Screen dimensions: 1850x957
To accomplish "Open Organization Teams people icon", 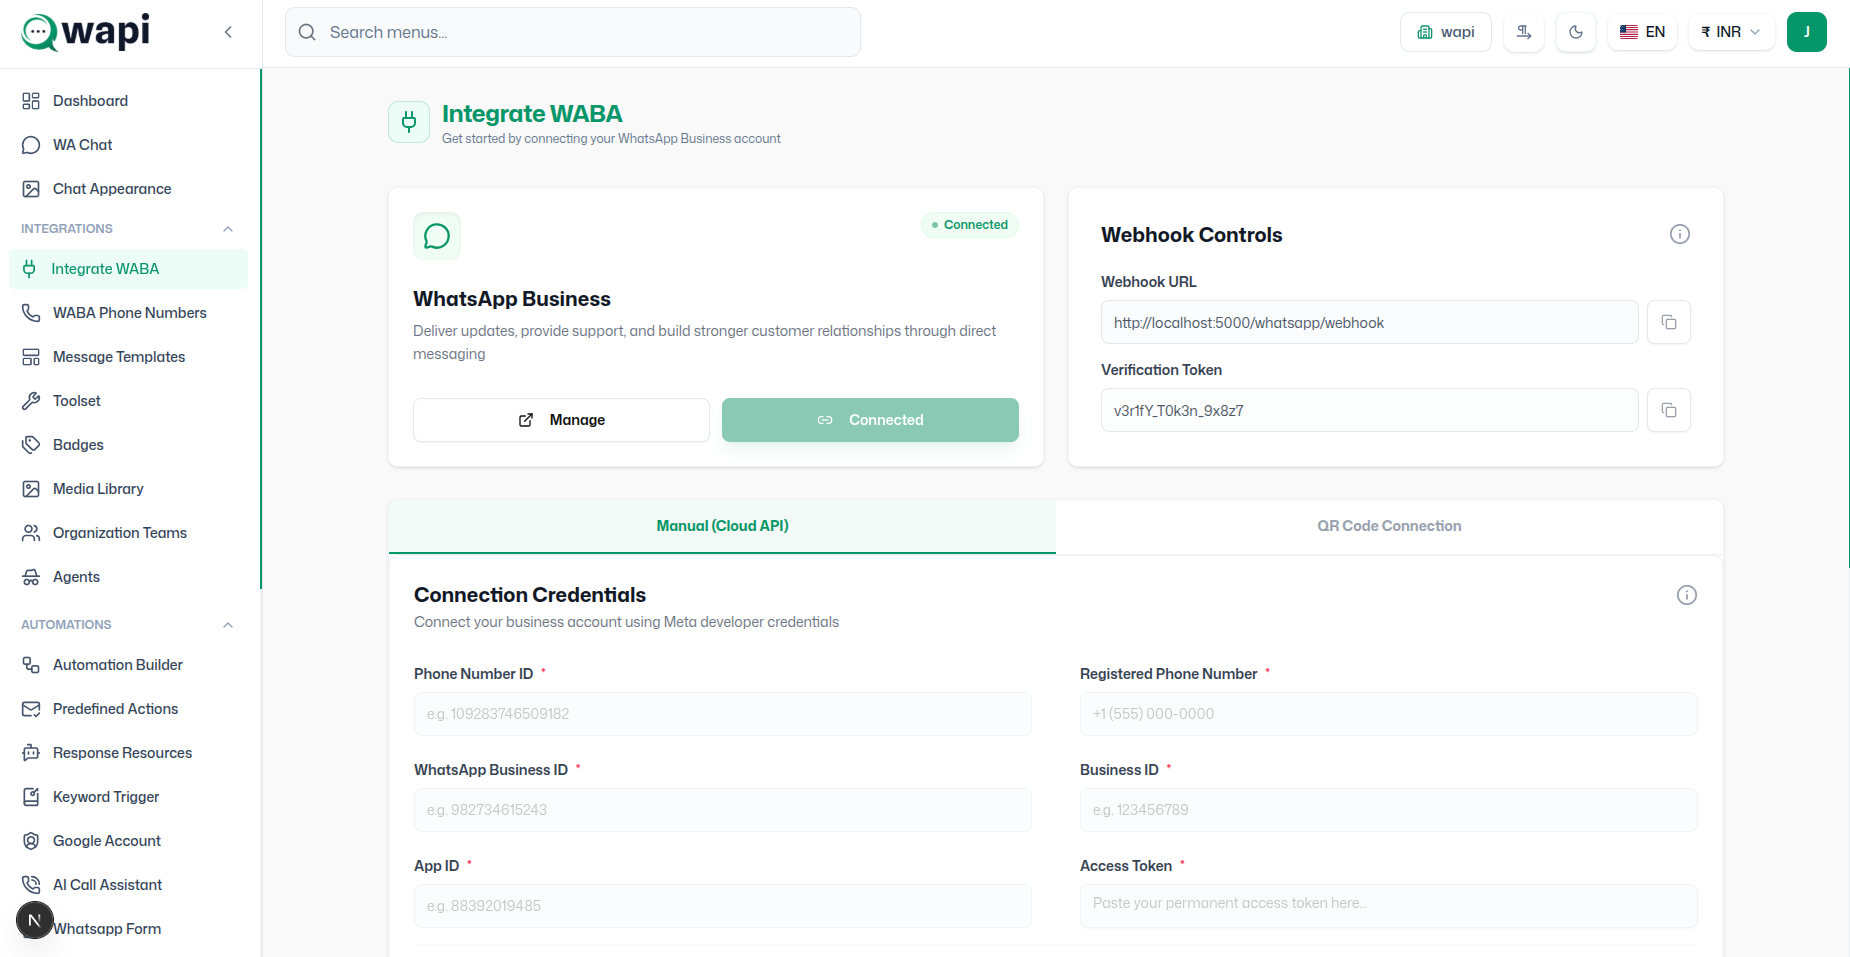I will point(31,533).
